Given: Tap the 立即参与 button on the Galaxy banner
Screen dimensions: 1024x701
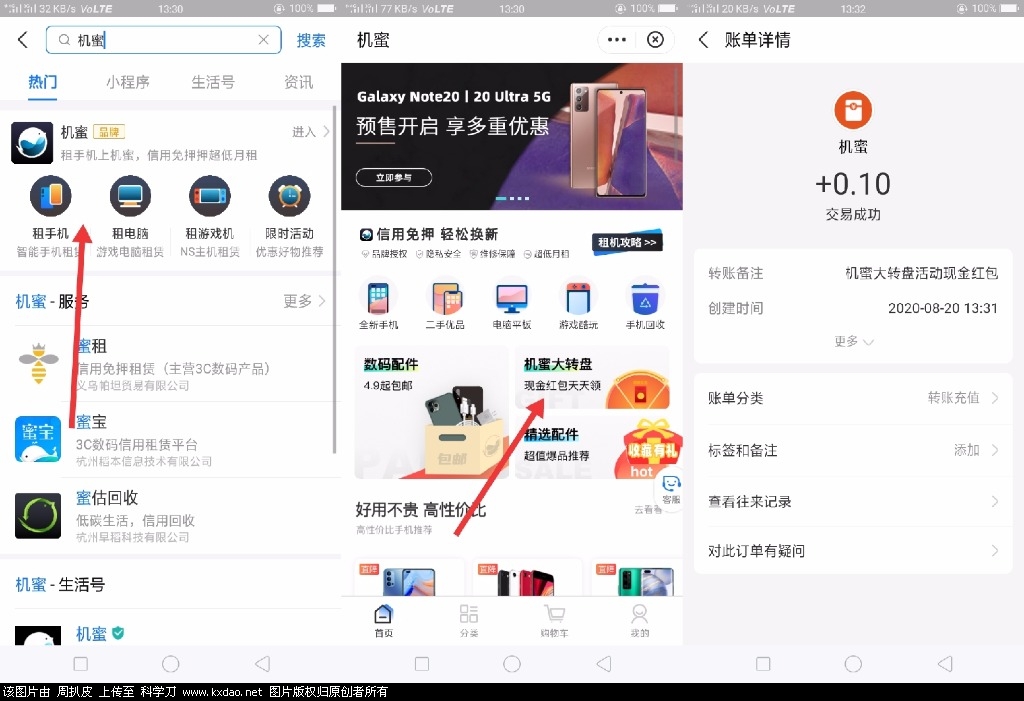Looking at the screenshot, I should pyautogui.click(x=394, y=177).
